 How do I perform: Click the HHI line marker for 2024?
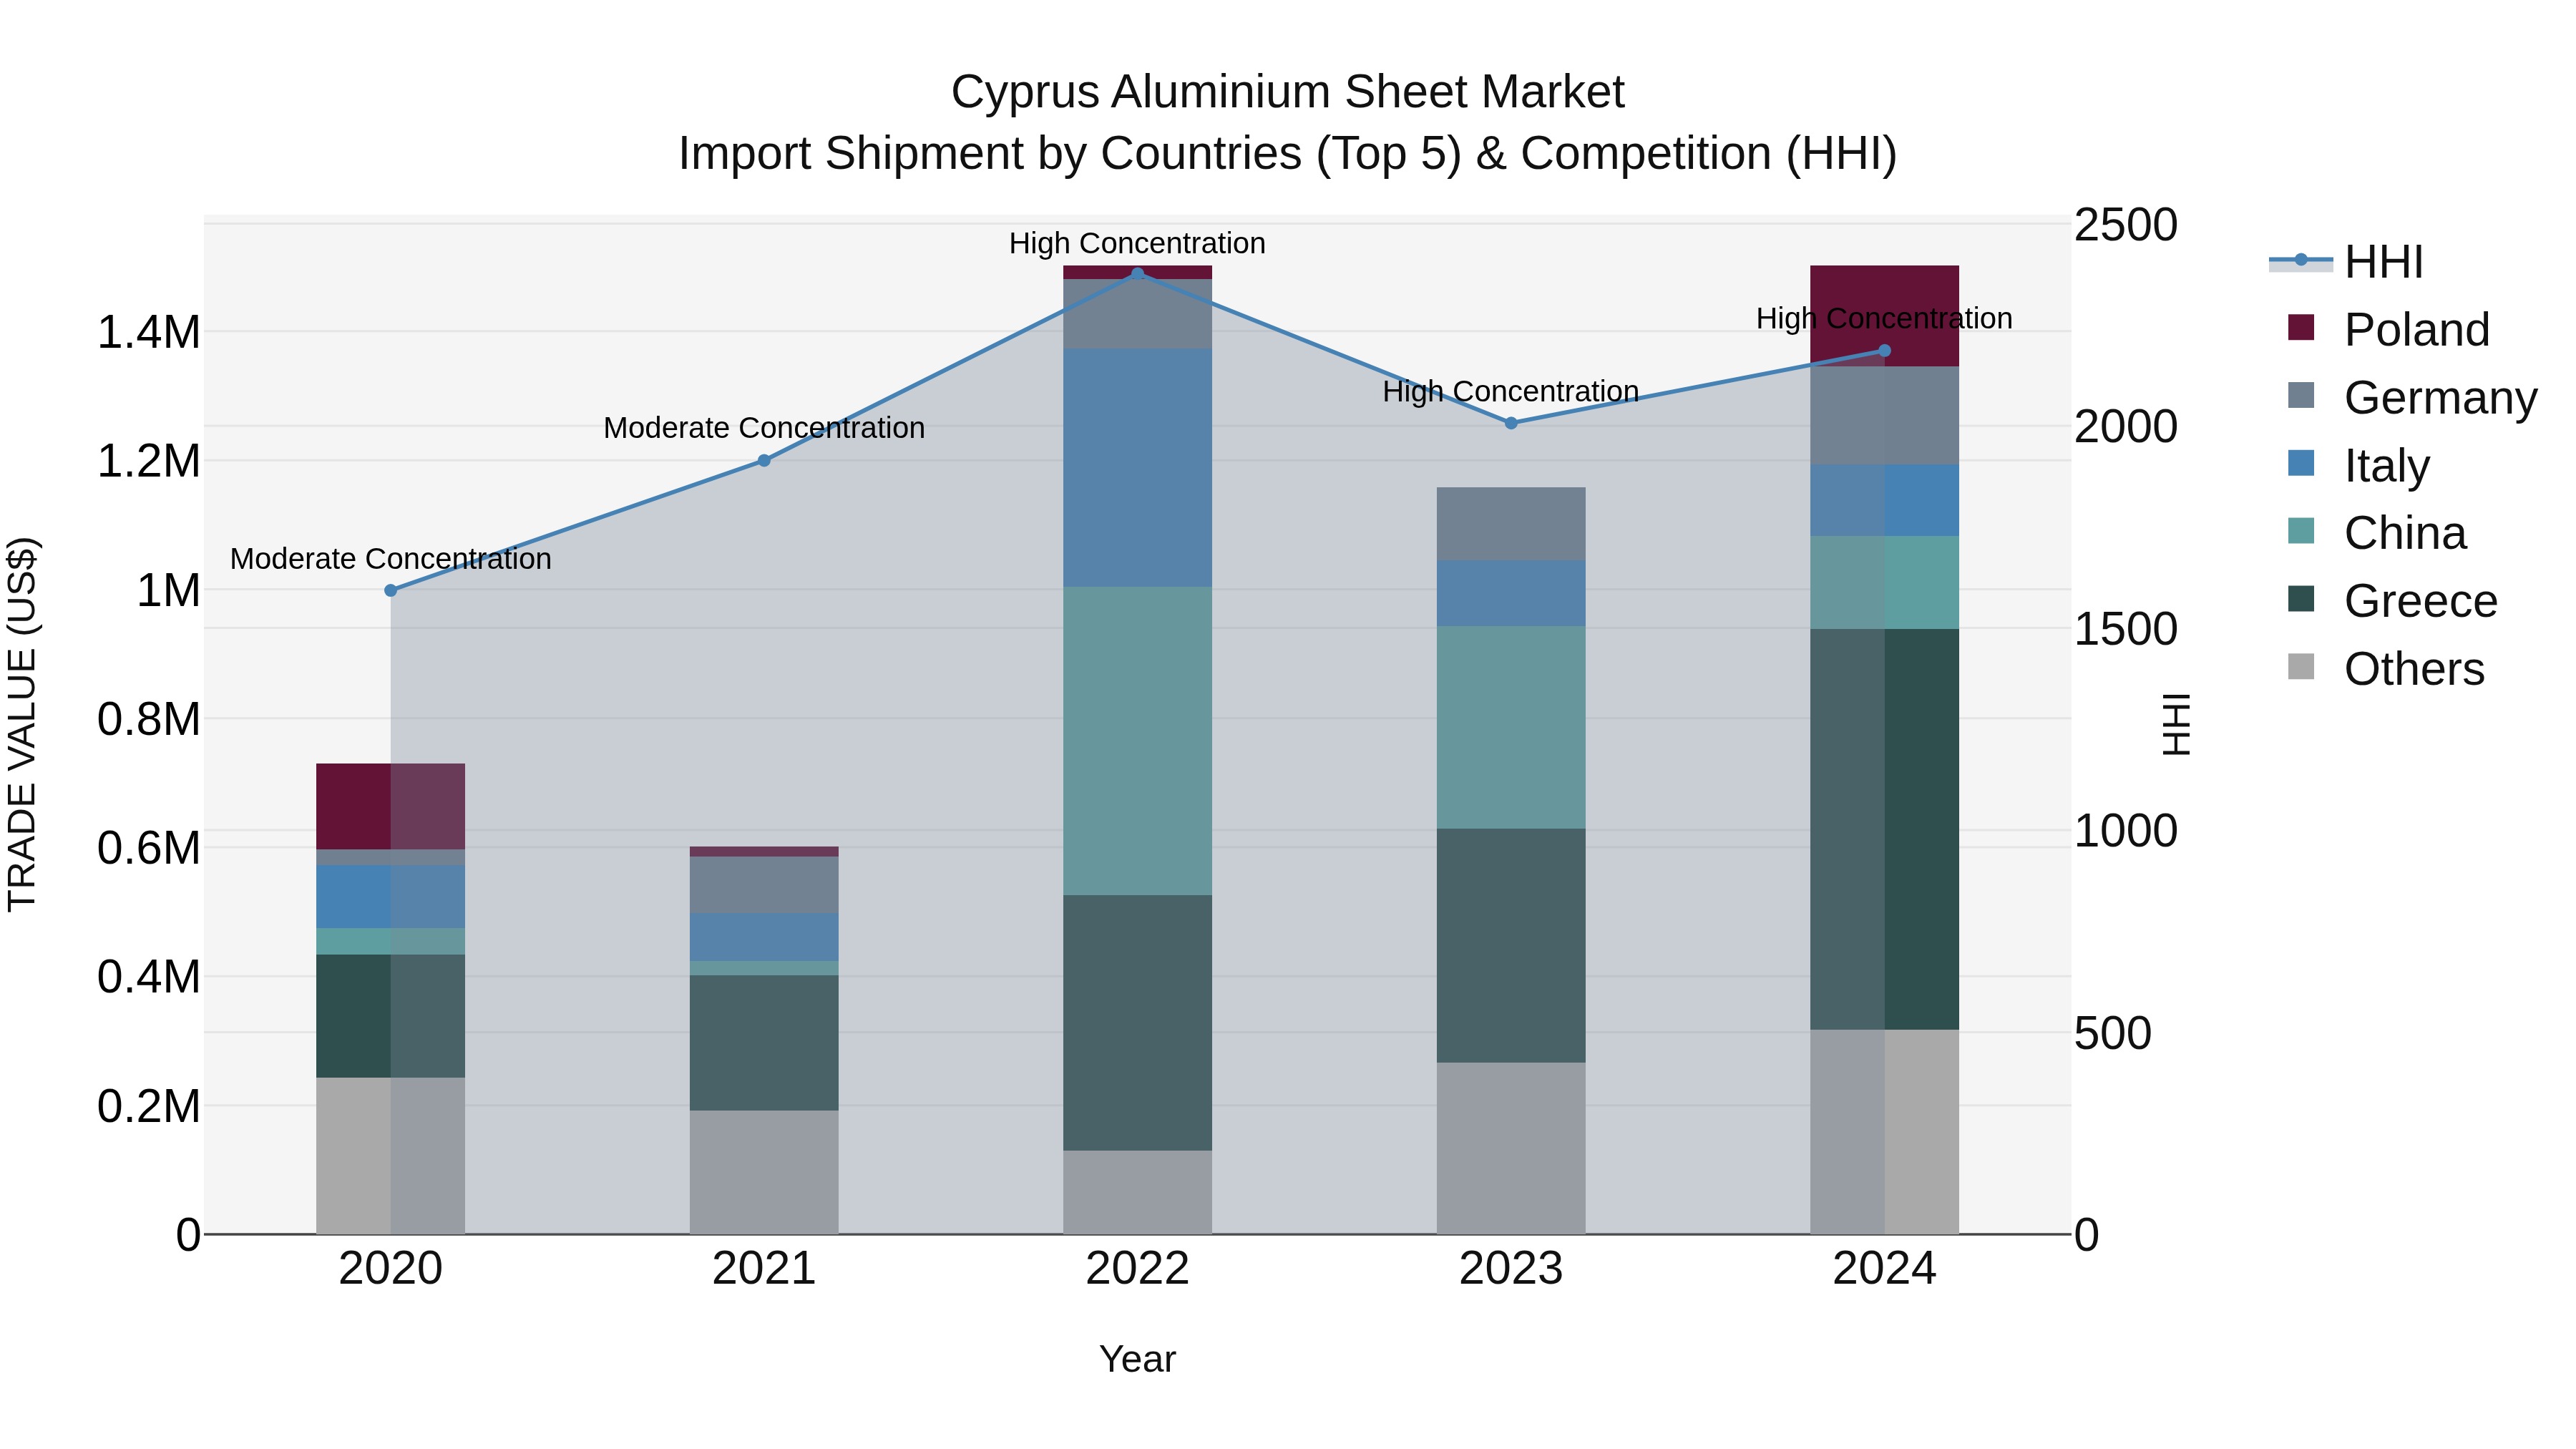coord(1884,351)
